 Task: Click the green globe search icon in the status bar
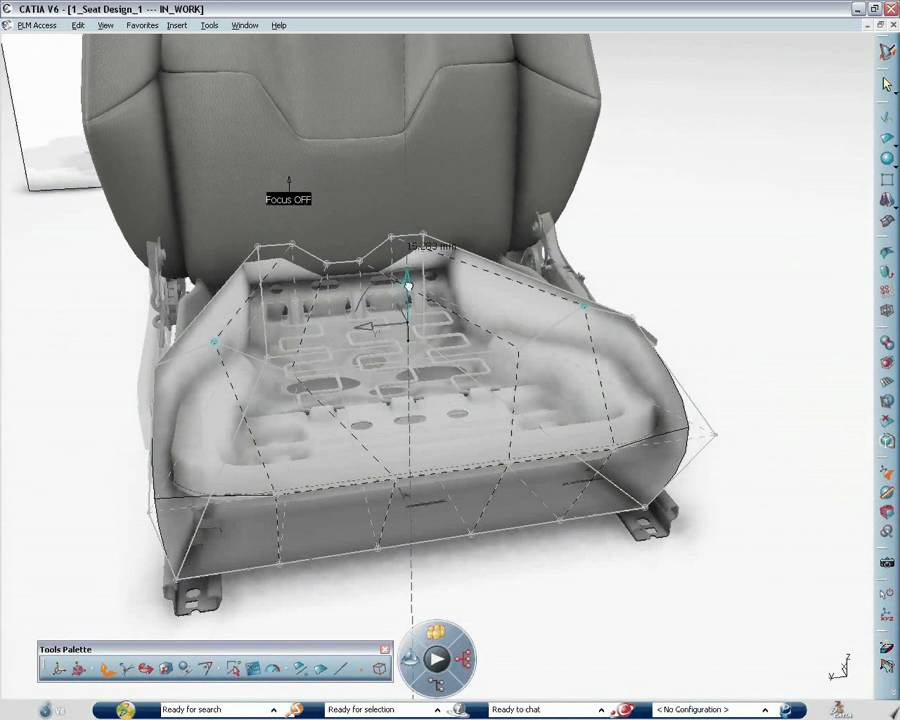[x=126, y=710]
